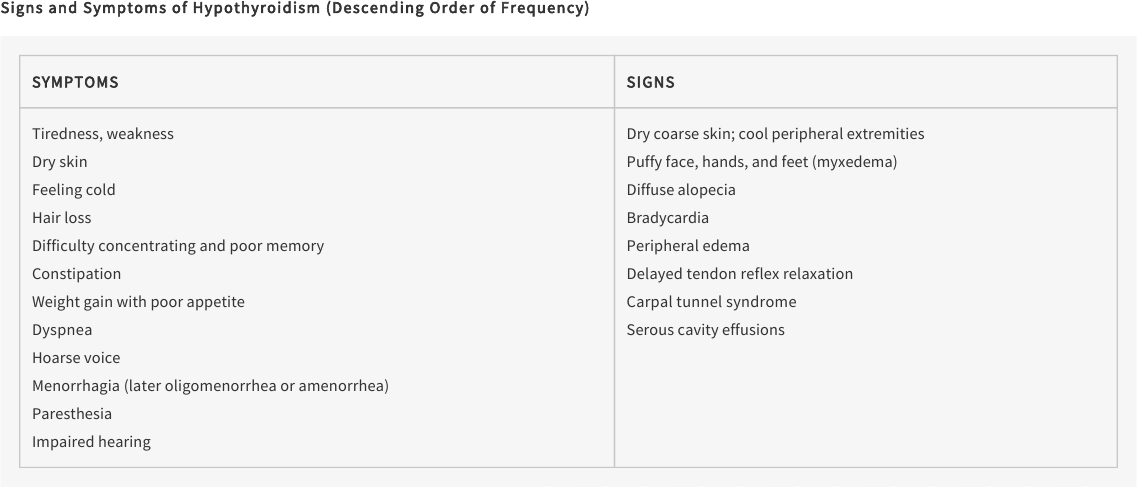Image resolution: width=1137 pixels, height=487 pixels.
Task: Click the 'Dry skin' symptom row
Action: (59, 162)
